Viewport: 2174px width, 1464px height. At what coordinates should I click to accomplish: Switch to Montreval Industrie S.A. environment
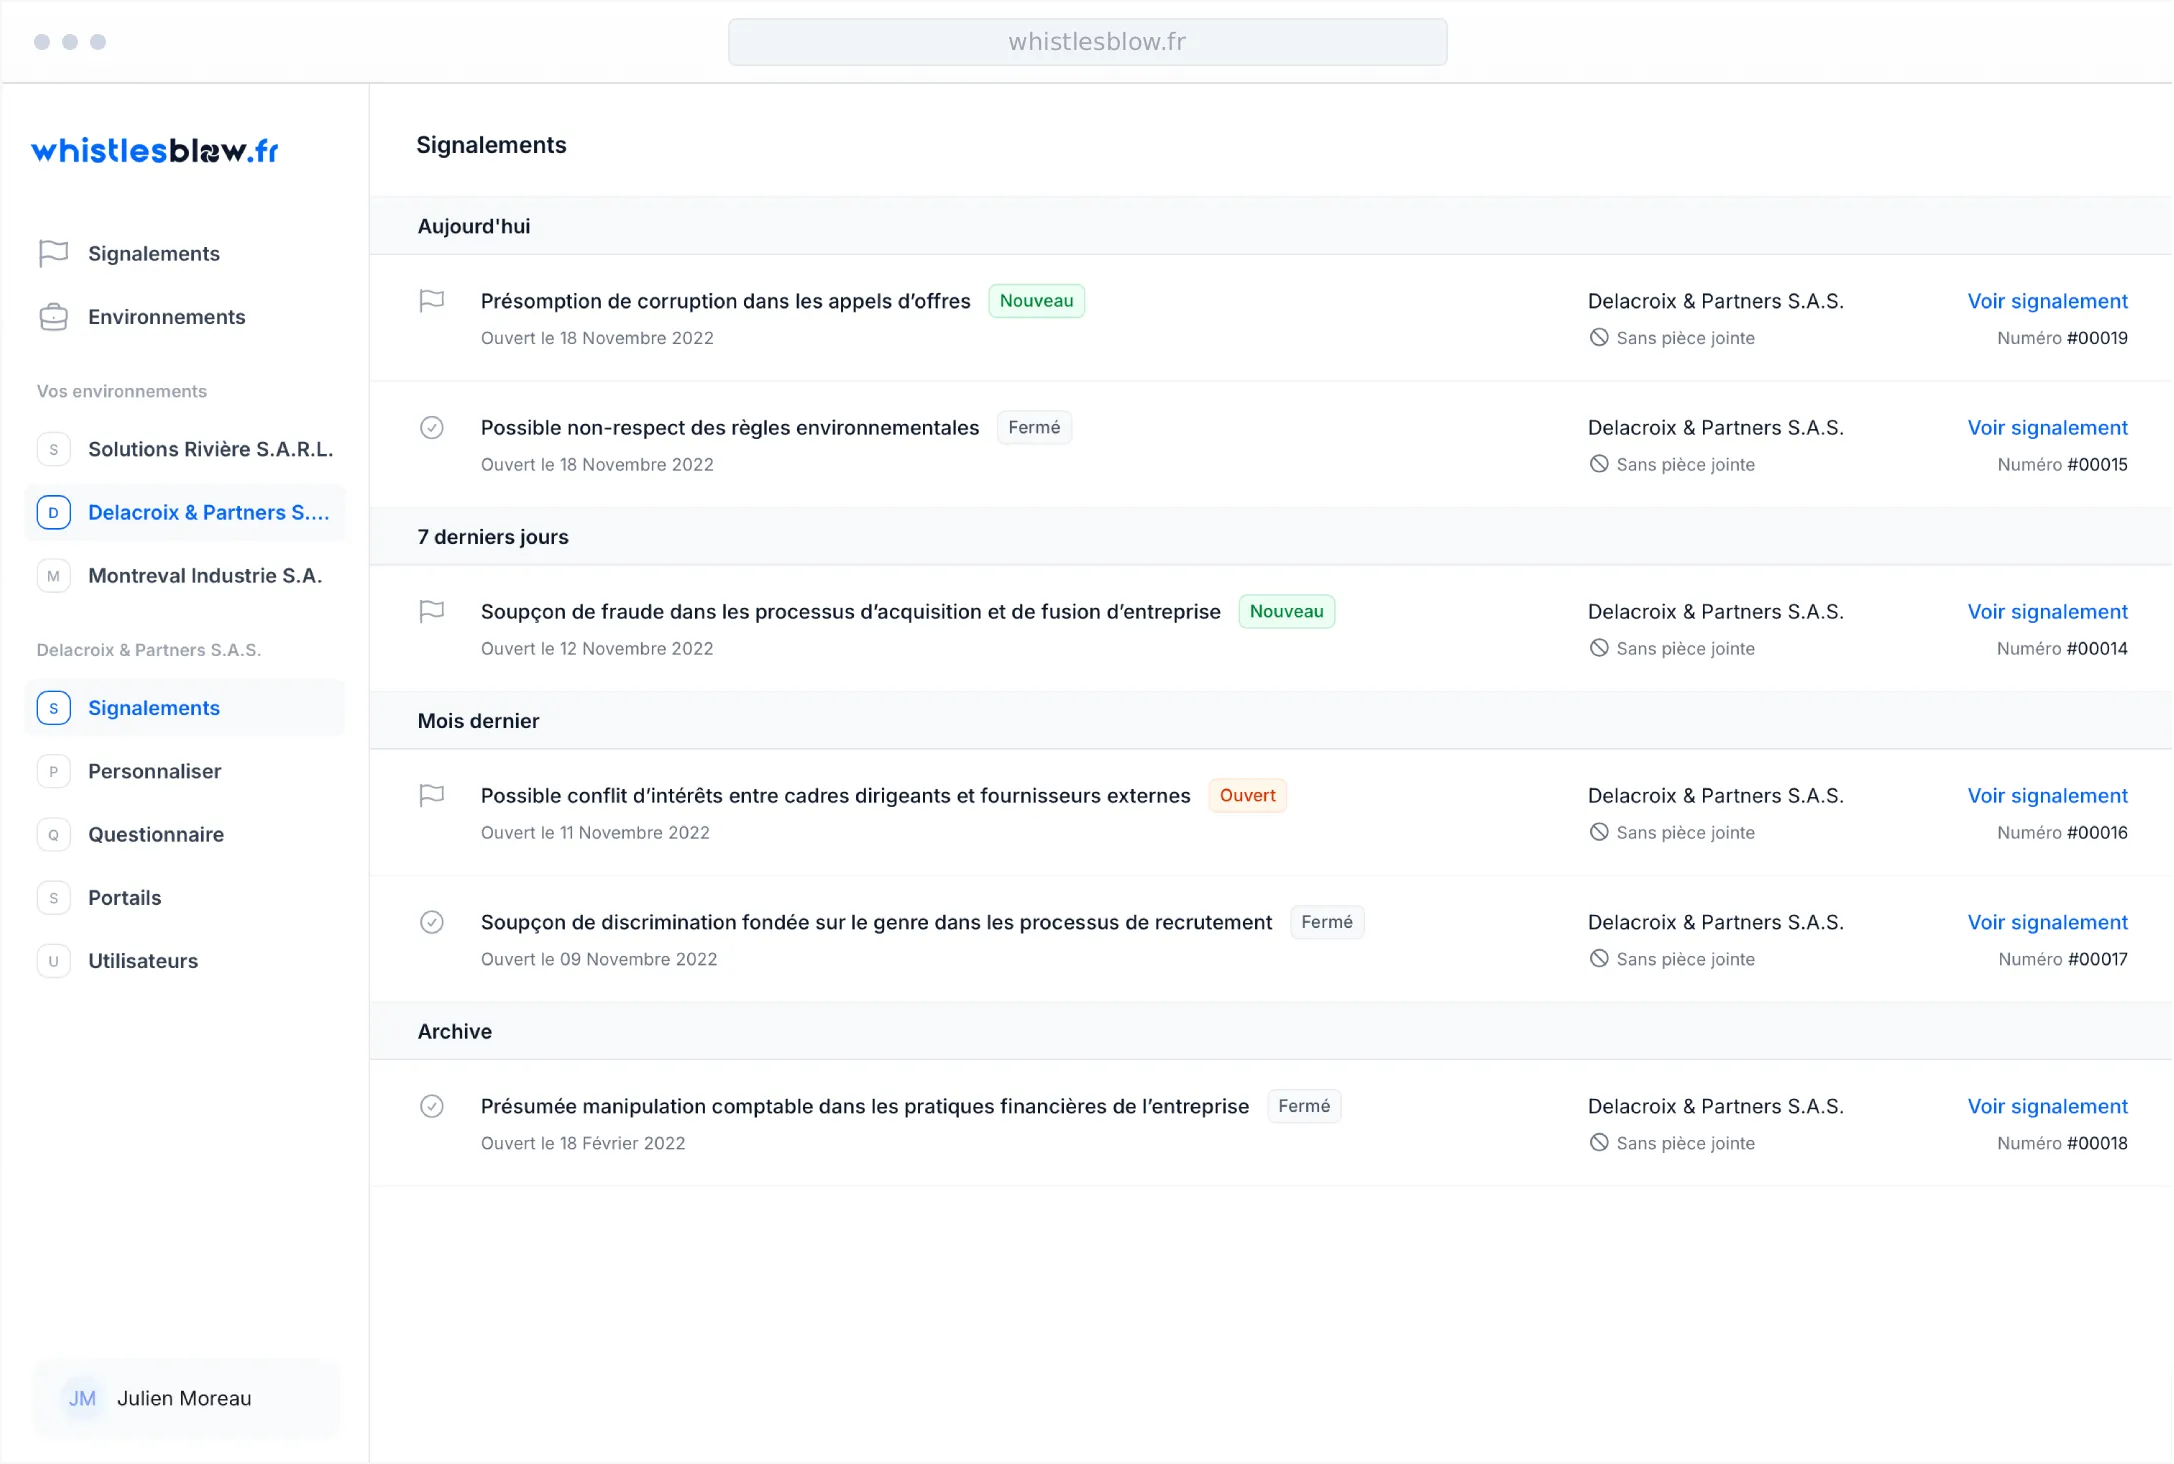pyautogui.click(x=204, y=576)
